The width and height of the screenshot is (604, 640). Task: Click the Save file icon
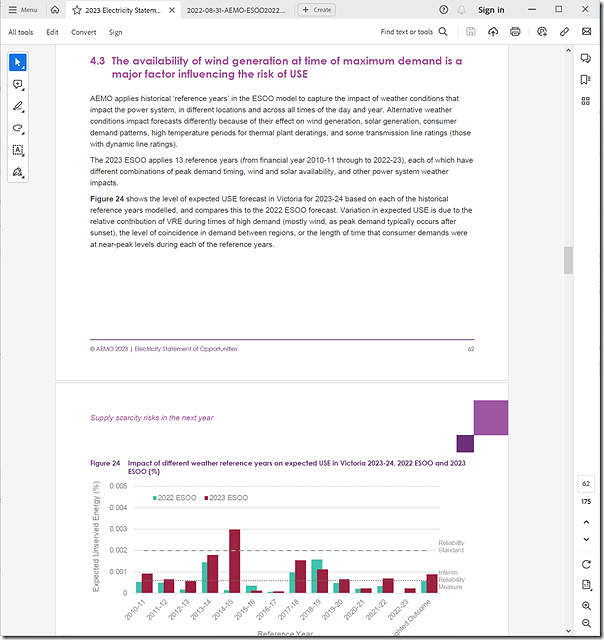[471, 31]
